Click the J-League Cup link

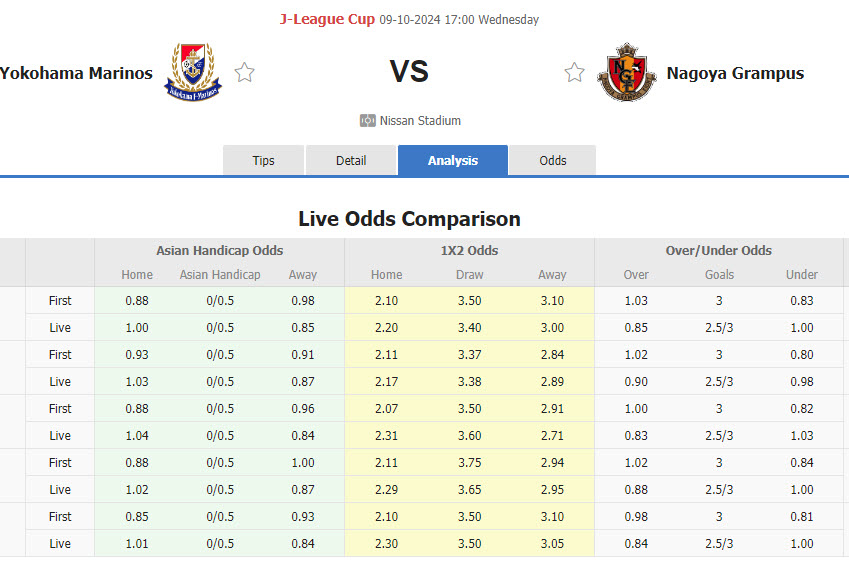coord(327,19)
